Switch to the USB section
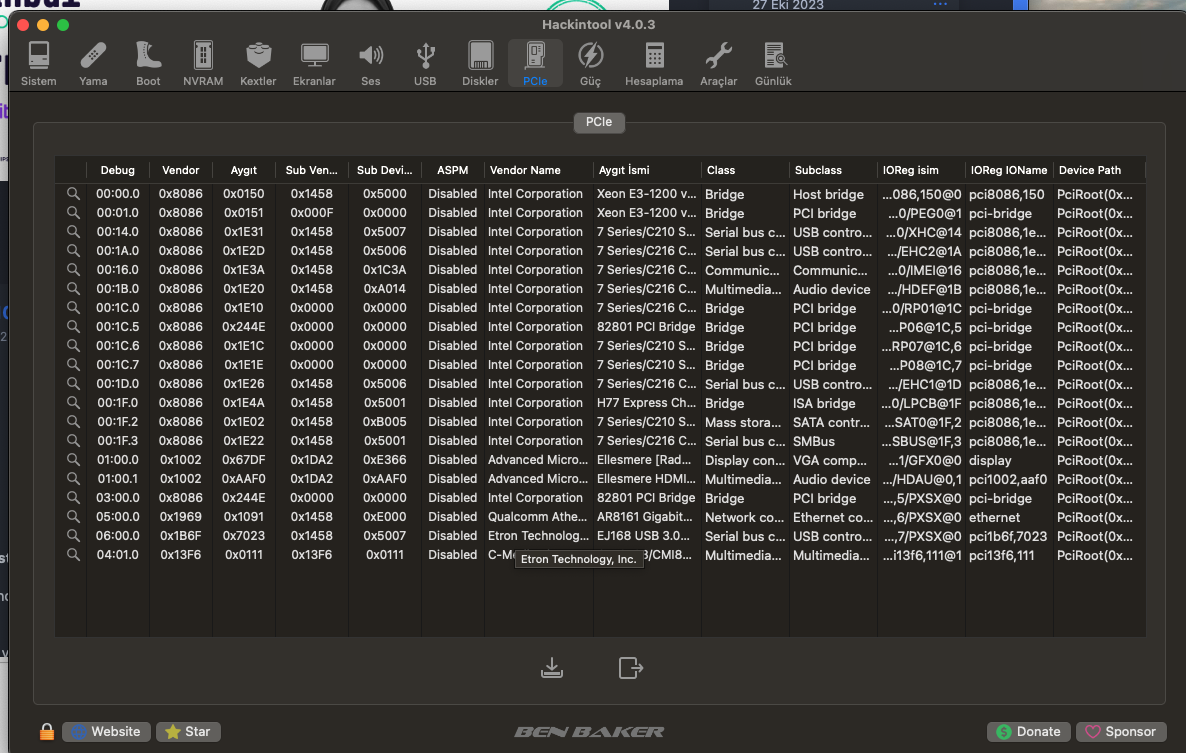This screenshot has height=753, width=1186. coord(425,63)
